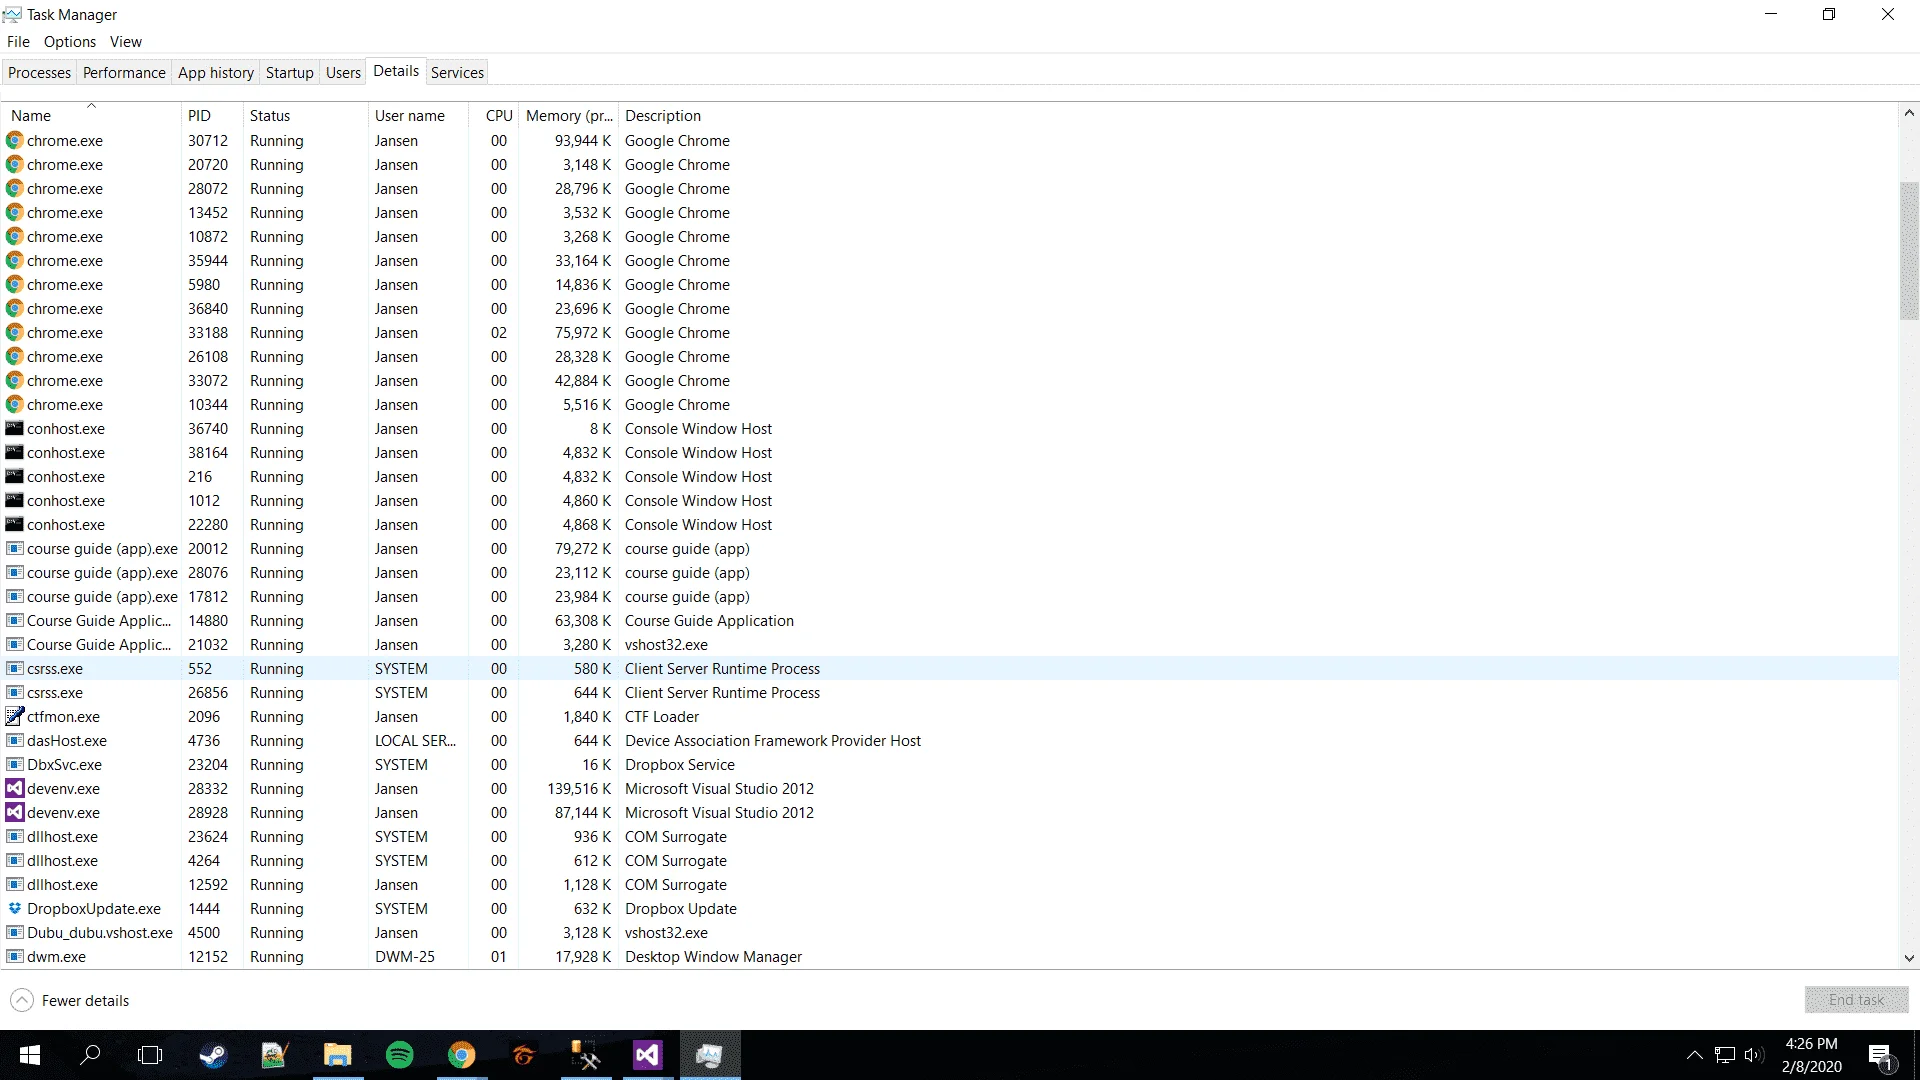Select course guide (app).exe PID 20012
The width and height of the screenshot is (1920, 1080).
point(950,549)
